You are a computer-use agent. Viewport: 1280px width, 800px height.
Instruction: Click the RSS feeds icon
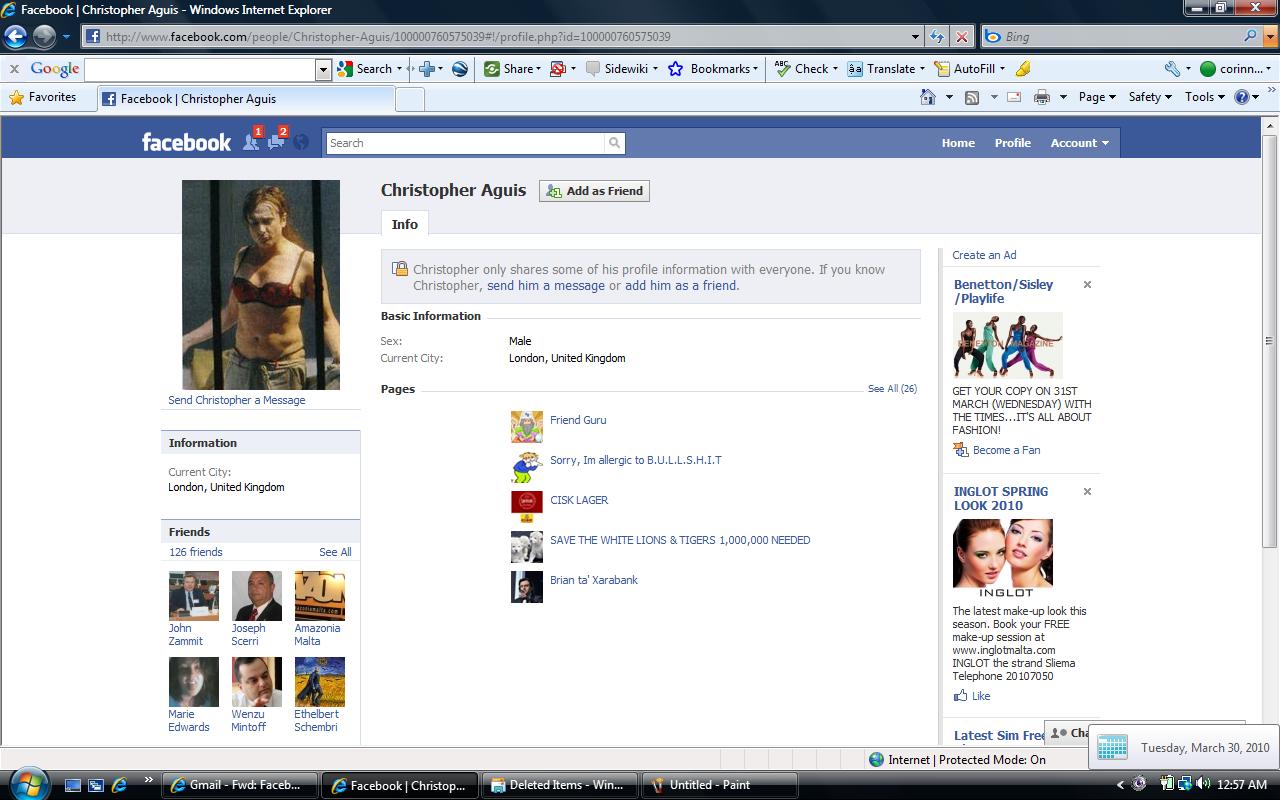[x=971, y=97]
